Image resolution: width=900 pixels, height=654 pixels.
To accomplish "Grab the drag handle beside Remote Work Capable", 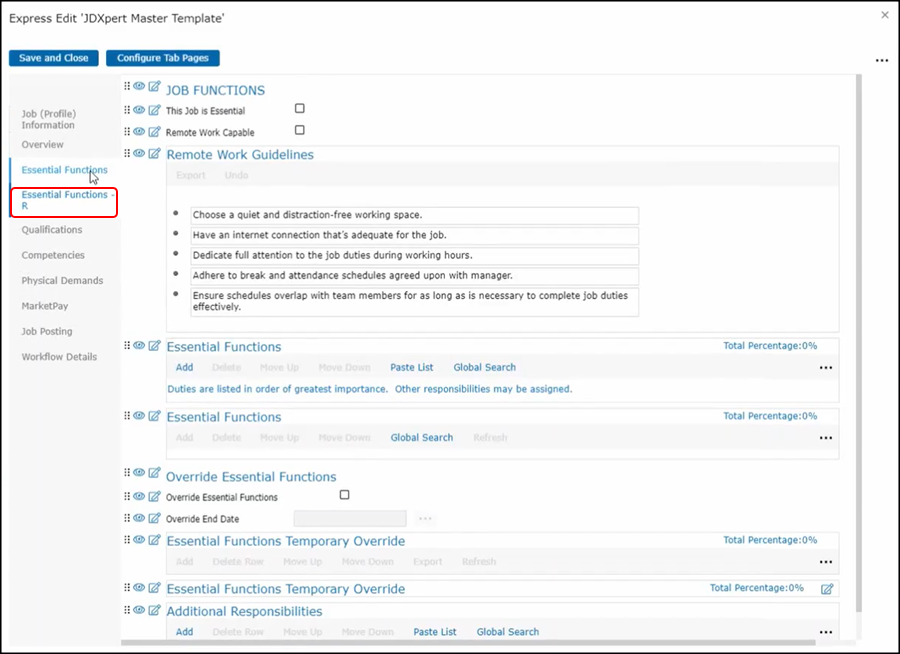I will 127,131.
